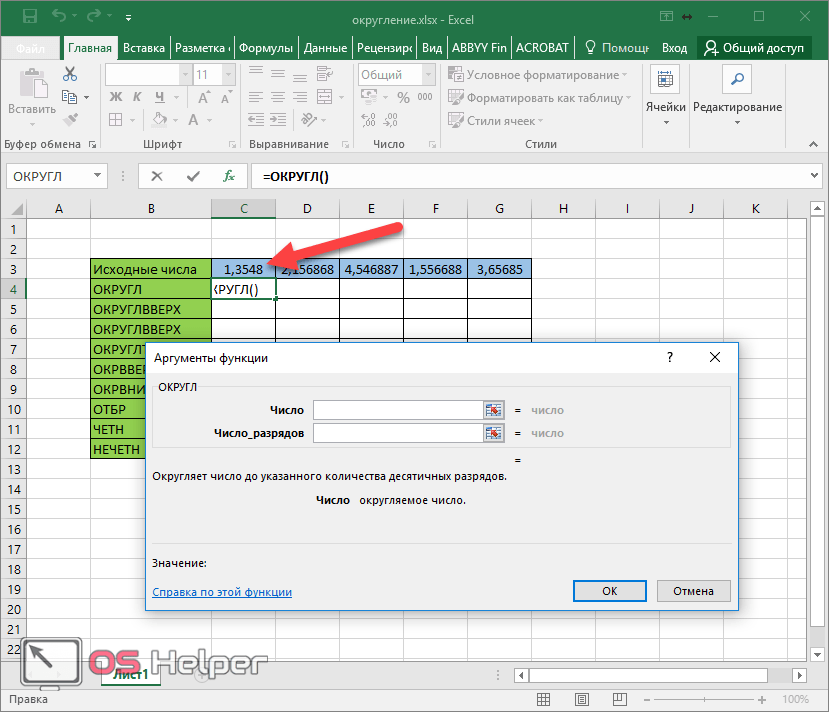The height and width of the screenshot is (712, 829).
Task: Switch to Page Layout view in status bar
Action: 582,699
